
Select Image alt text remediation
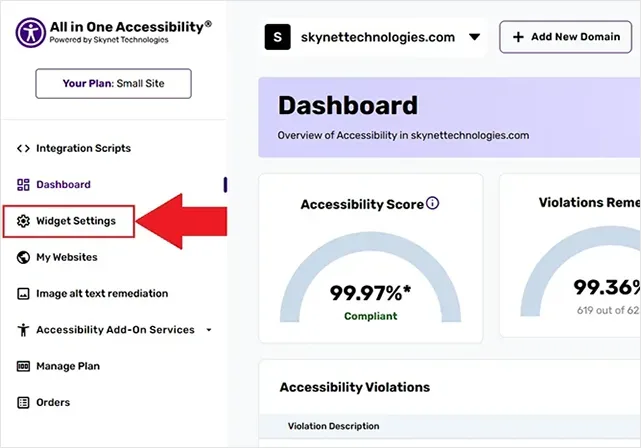(102, 294)
